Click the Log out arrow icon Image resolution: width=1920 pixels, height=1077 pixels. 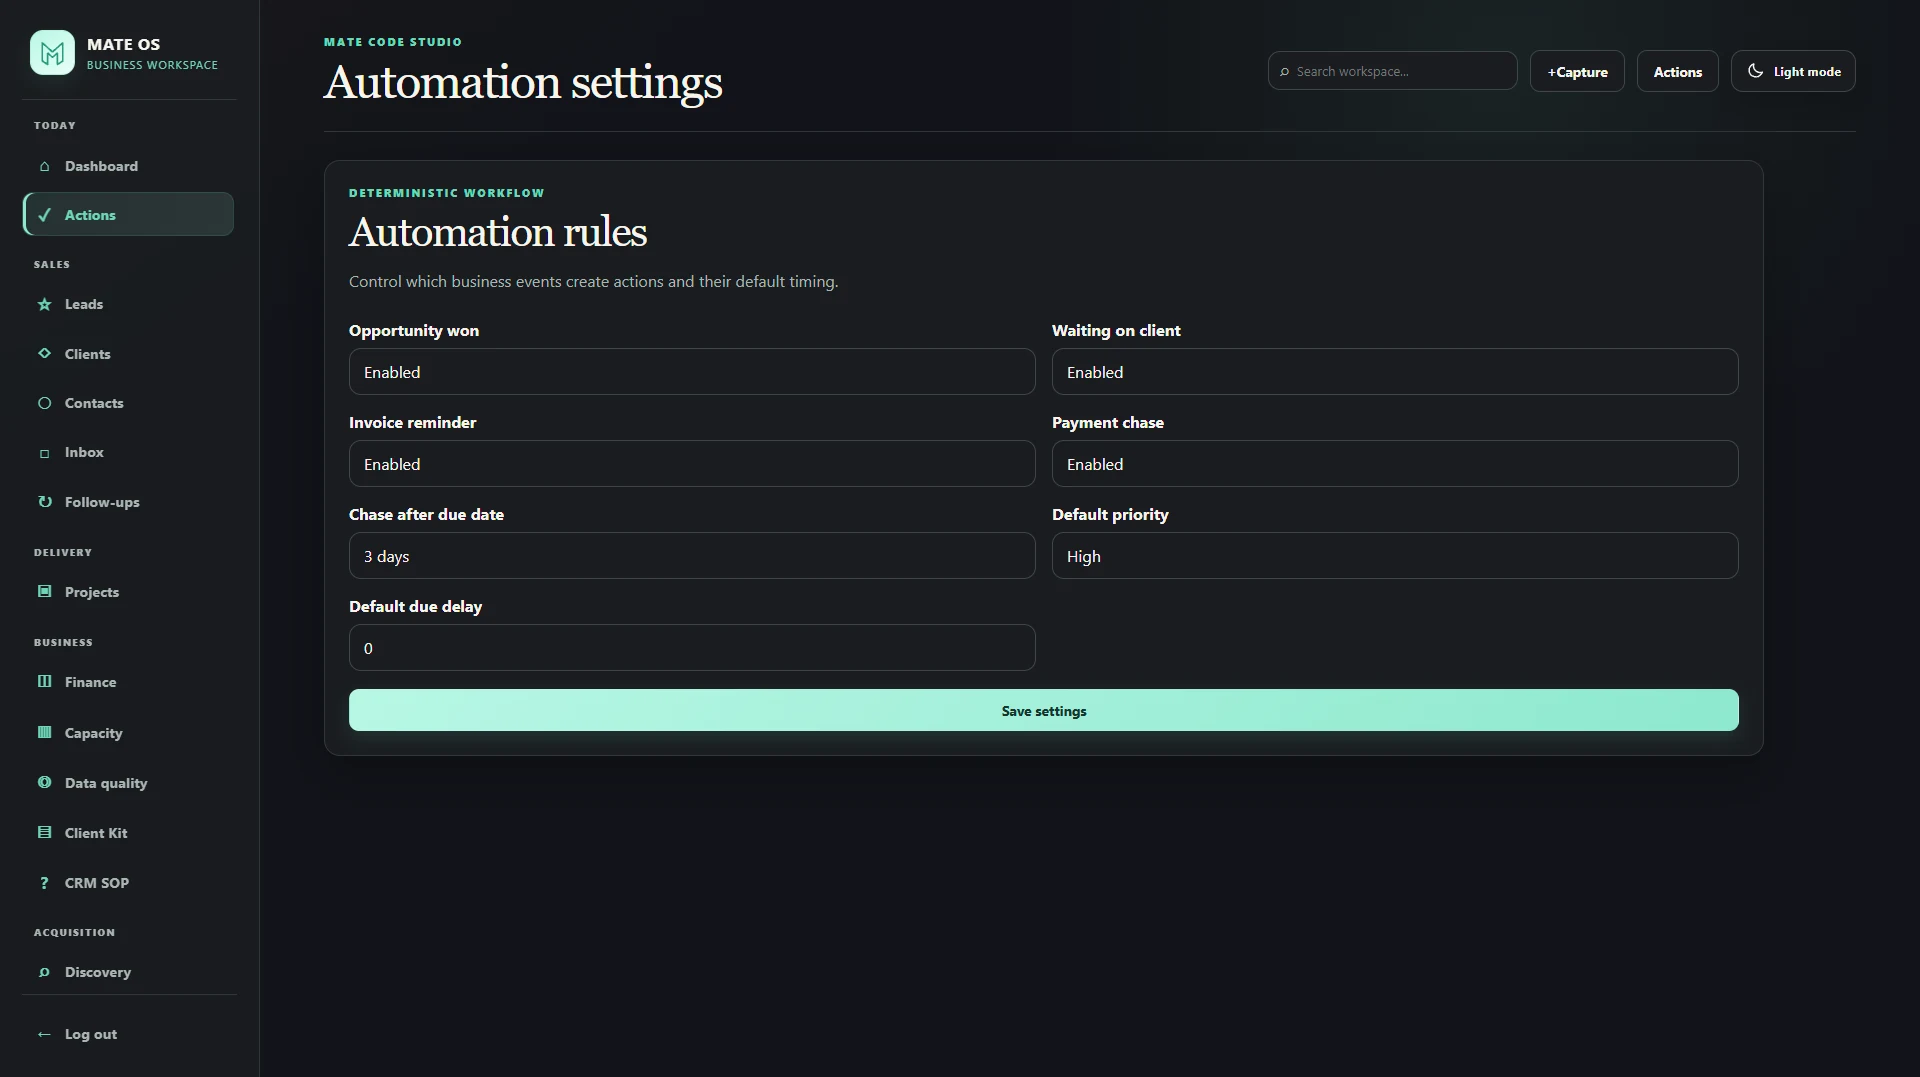click(44, 1034)
